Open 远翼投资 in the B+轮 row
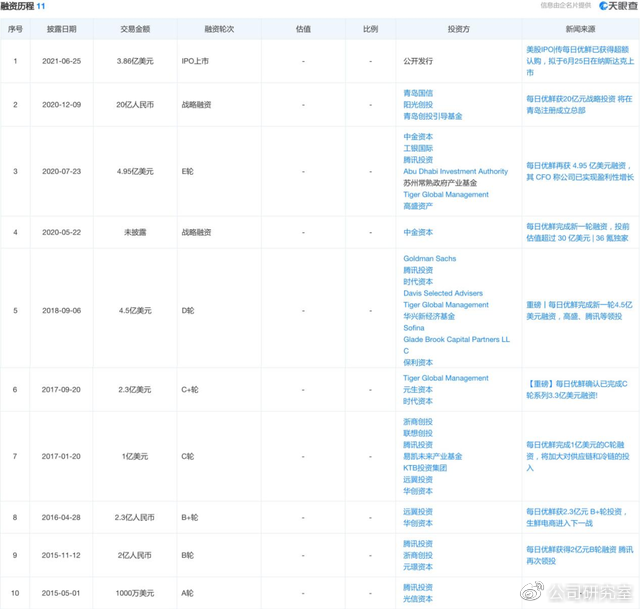640x609 pixels. tap(418, 511)
